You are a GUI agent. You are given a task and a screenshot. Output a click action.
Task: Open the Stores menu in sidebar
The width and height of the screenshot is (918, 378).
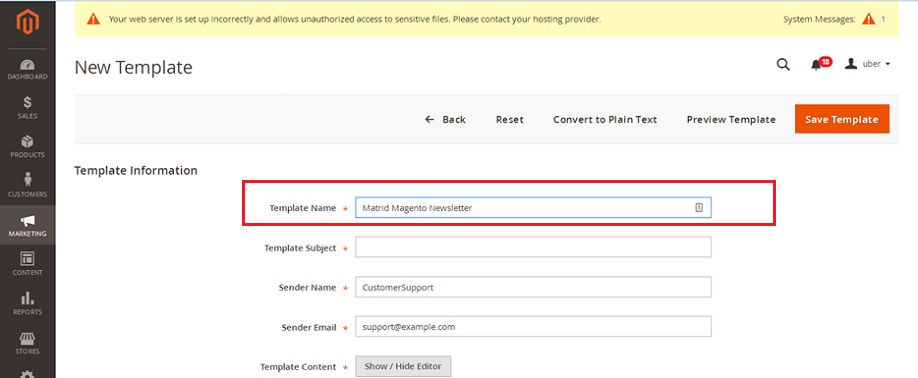tap(28, 343)
